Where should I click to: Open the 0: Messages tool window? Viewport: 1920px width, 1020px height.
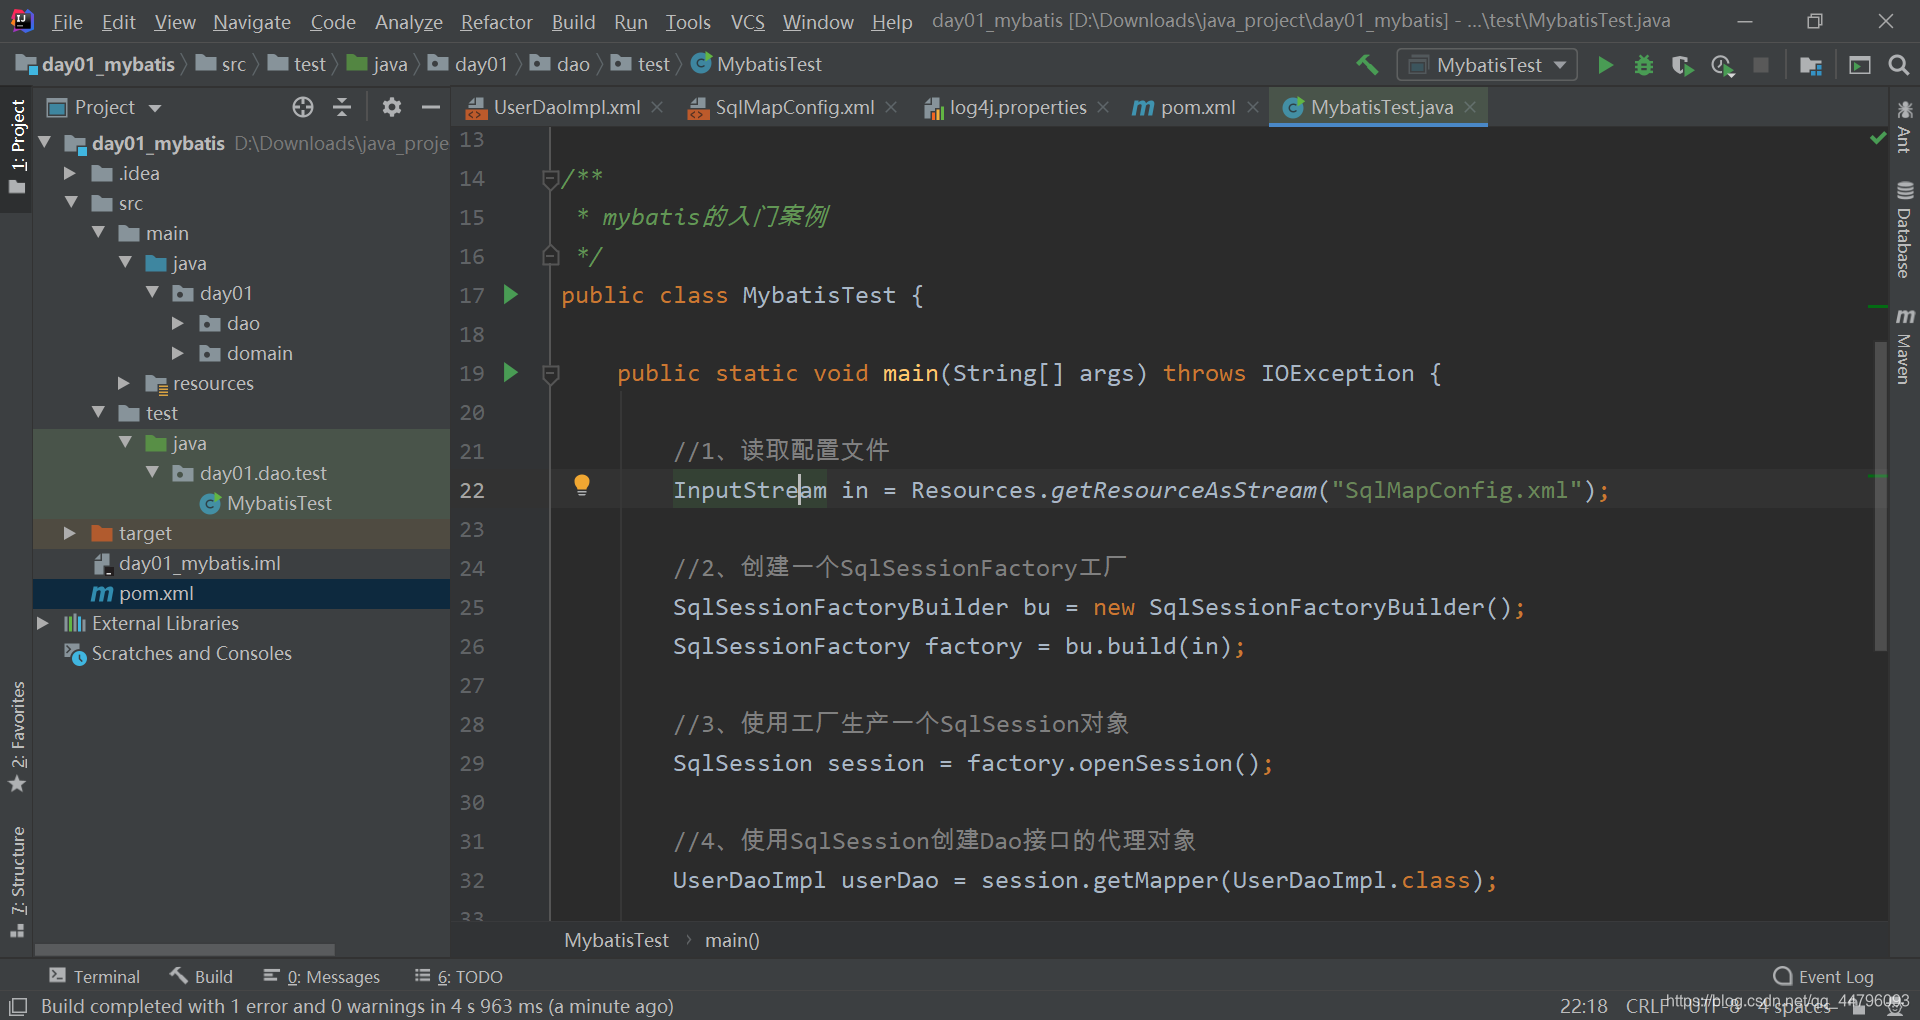click(x=322, y=976)
